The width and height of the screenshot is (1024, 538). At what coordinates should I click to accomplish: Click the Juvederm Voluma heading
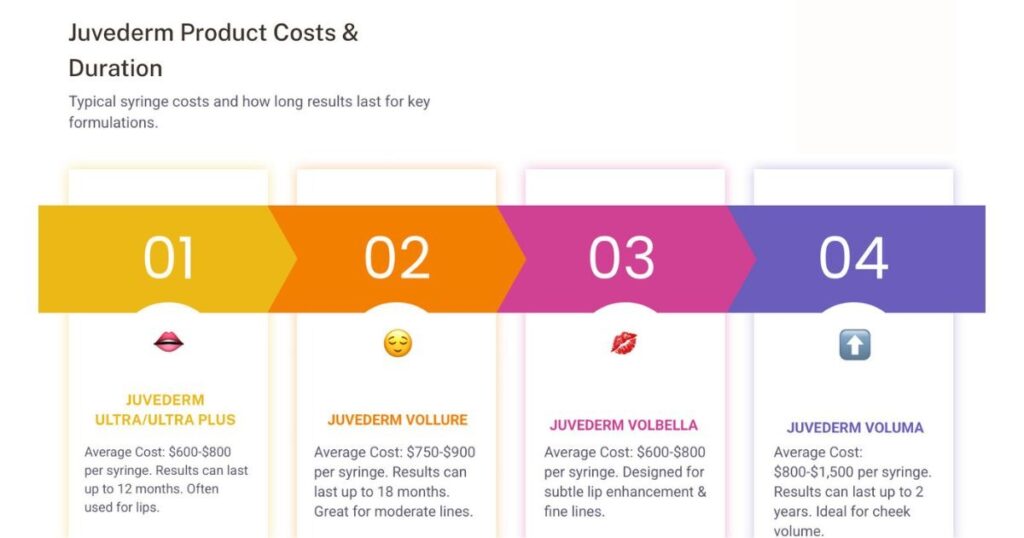[x=854, y=427]
